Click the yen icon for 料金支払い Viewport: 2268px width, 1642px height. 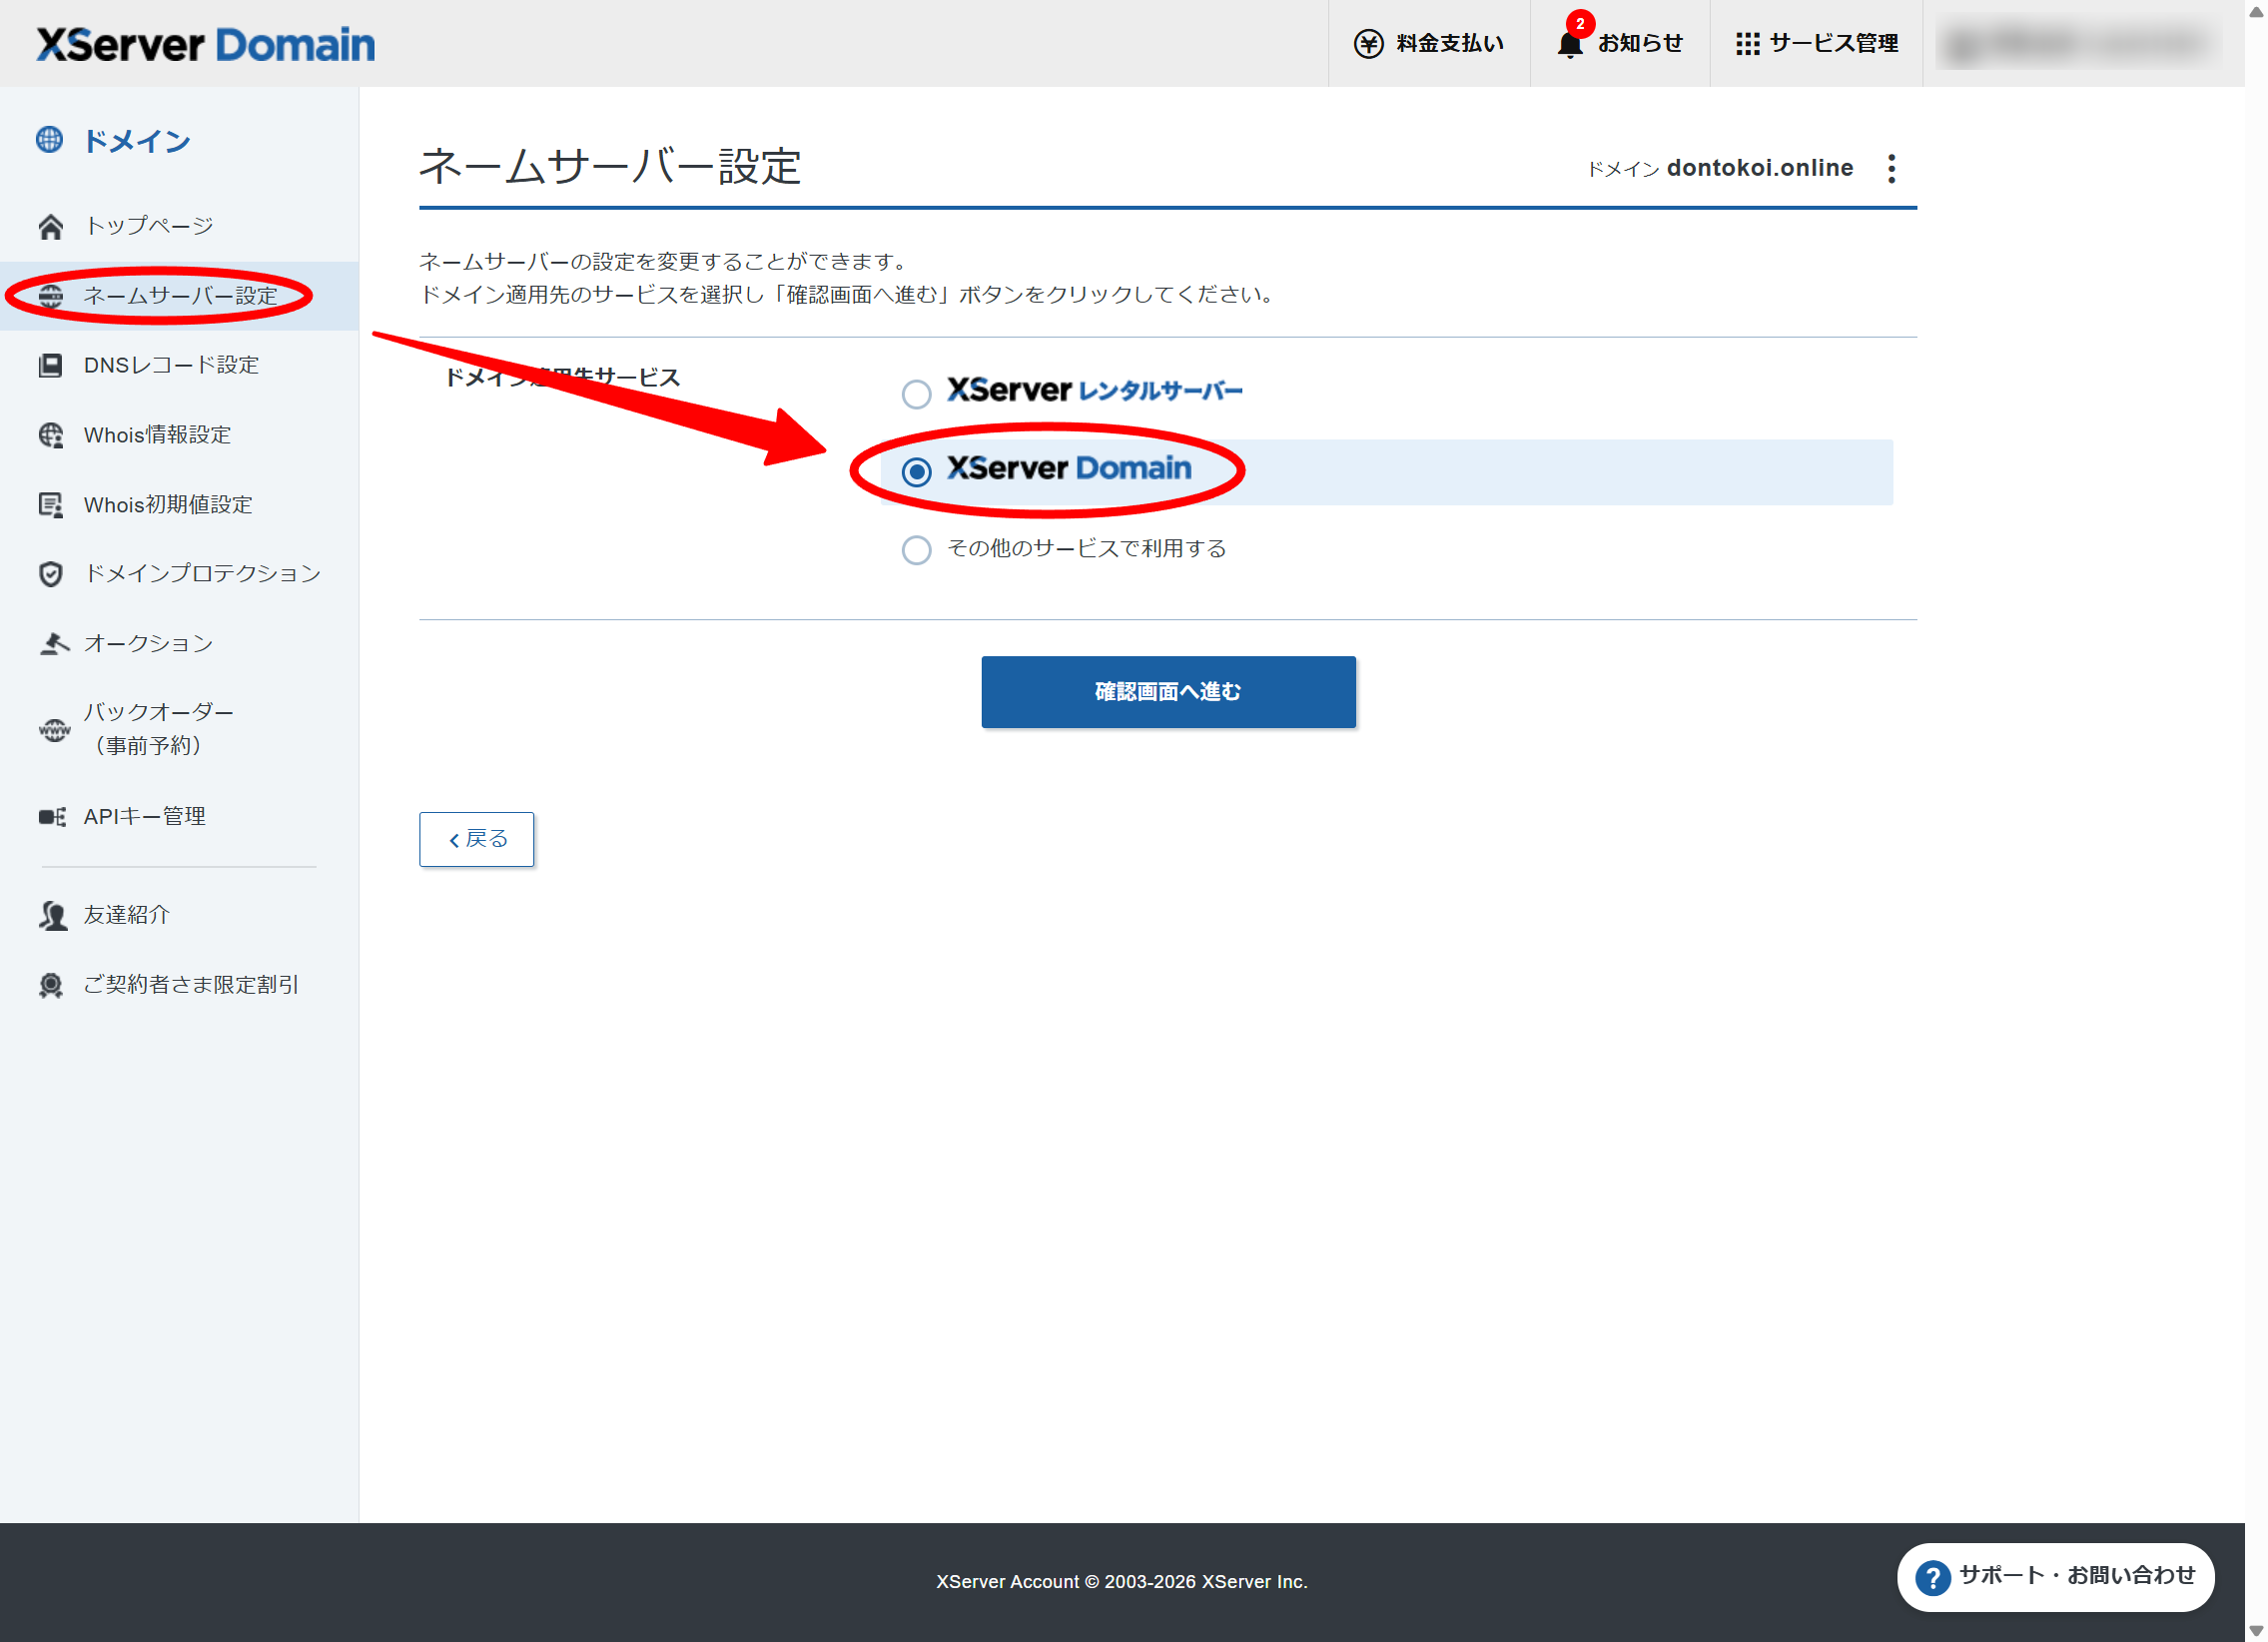click(x=1368, y=44)
